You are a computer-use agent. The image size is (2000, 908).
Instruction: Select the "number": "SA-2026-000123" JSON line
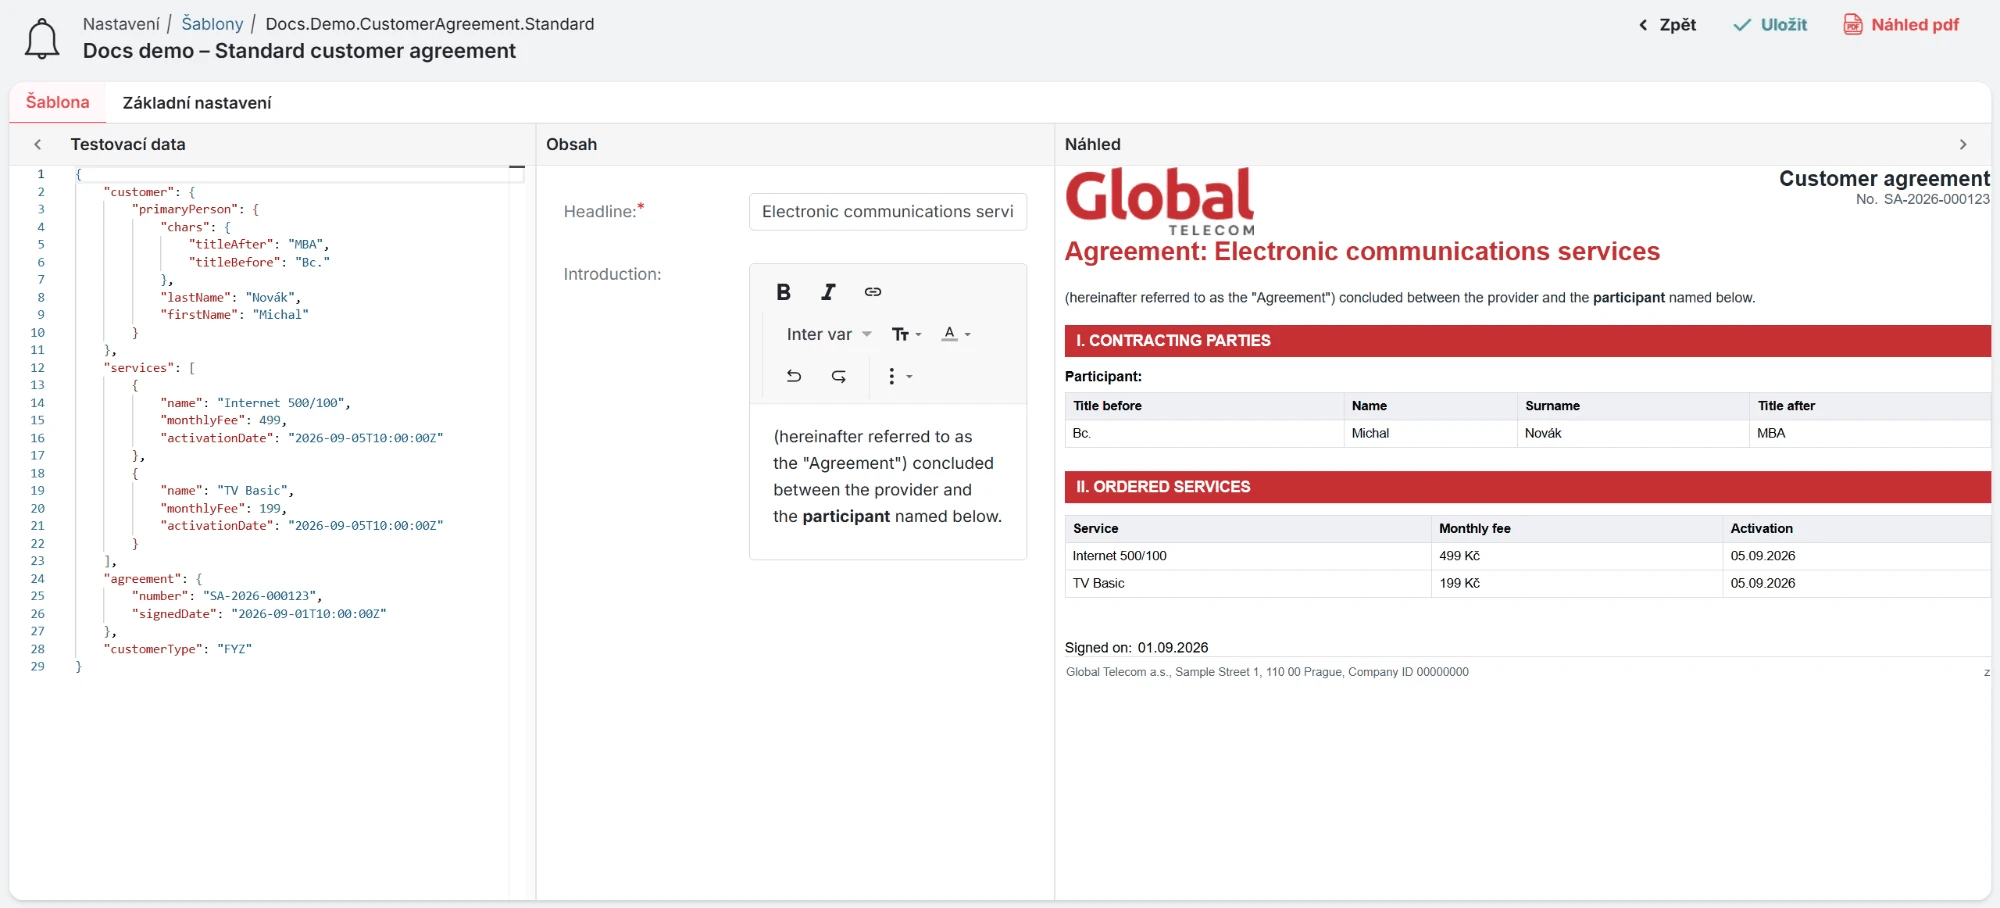pyautogui.click(x=227, y=596)
